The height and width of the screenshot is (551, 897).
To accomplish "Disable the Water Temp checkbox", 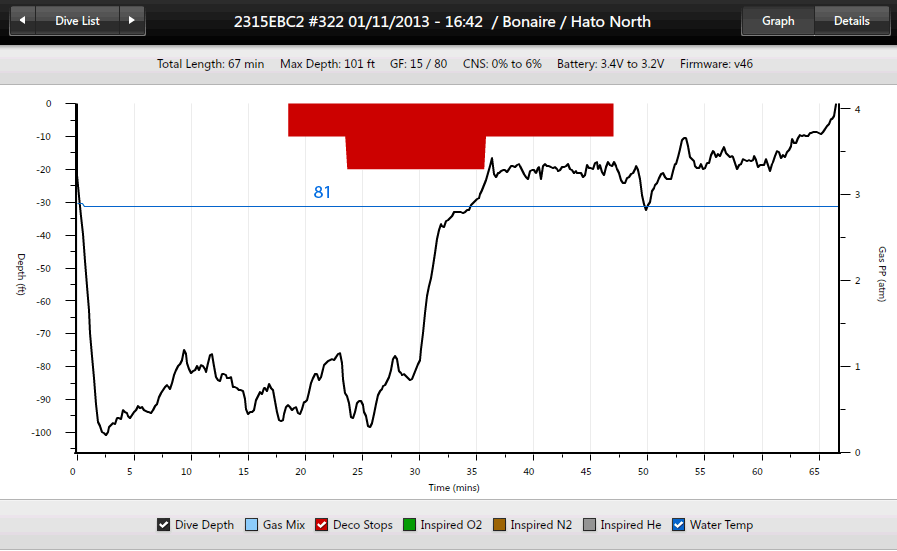I will [x=679, y=525].
